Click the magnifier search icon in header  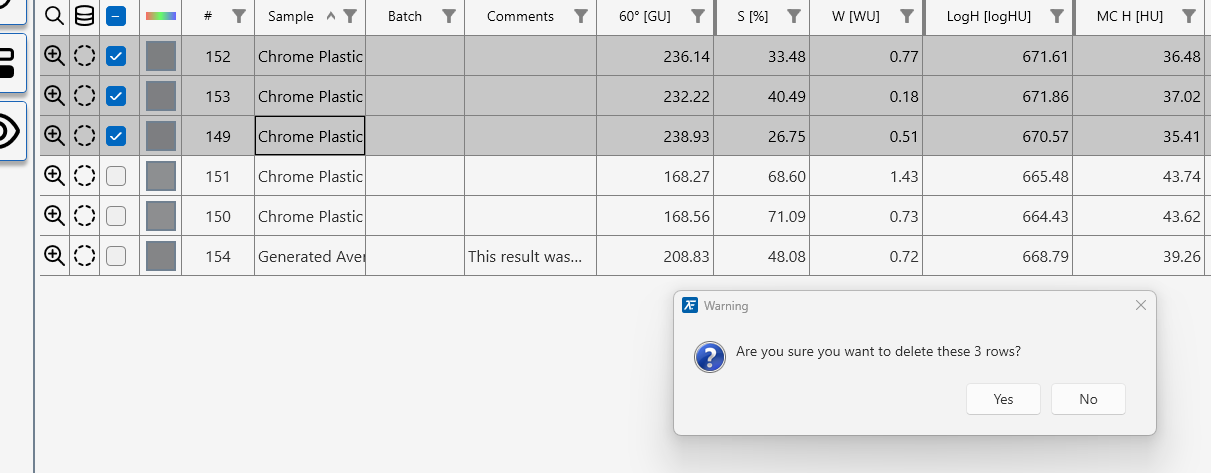click(54, 16)
